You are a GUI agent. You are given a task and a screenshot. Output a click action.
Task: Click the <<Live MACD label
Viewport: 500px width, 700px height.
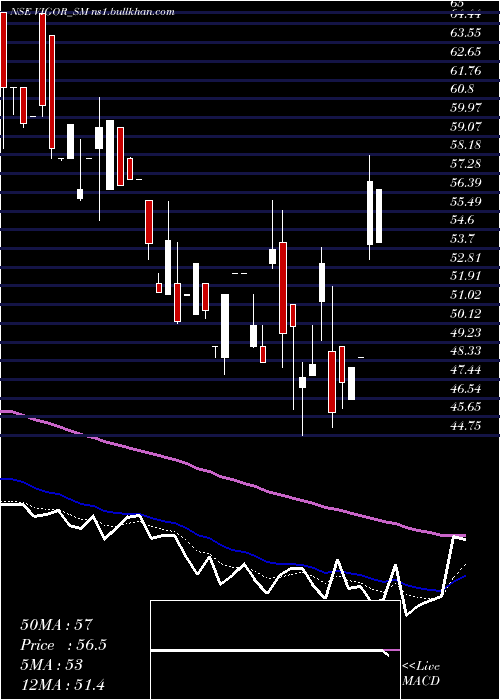coord(421,674)
